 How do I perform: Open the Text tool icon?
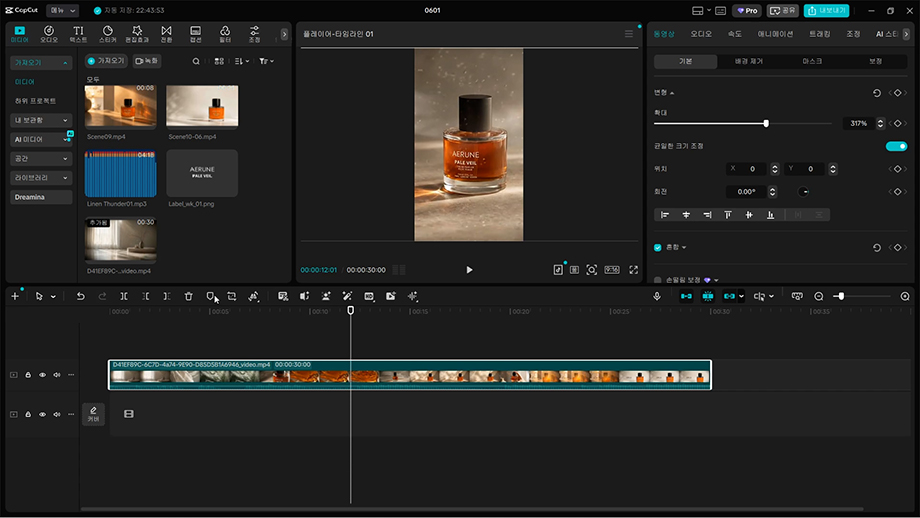[78, 34]
